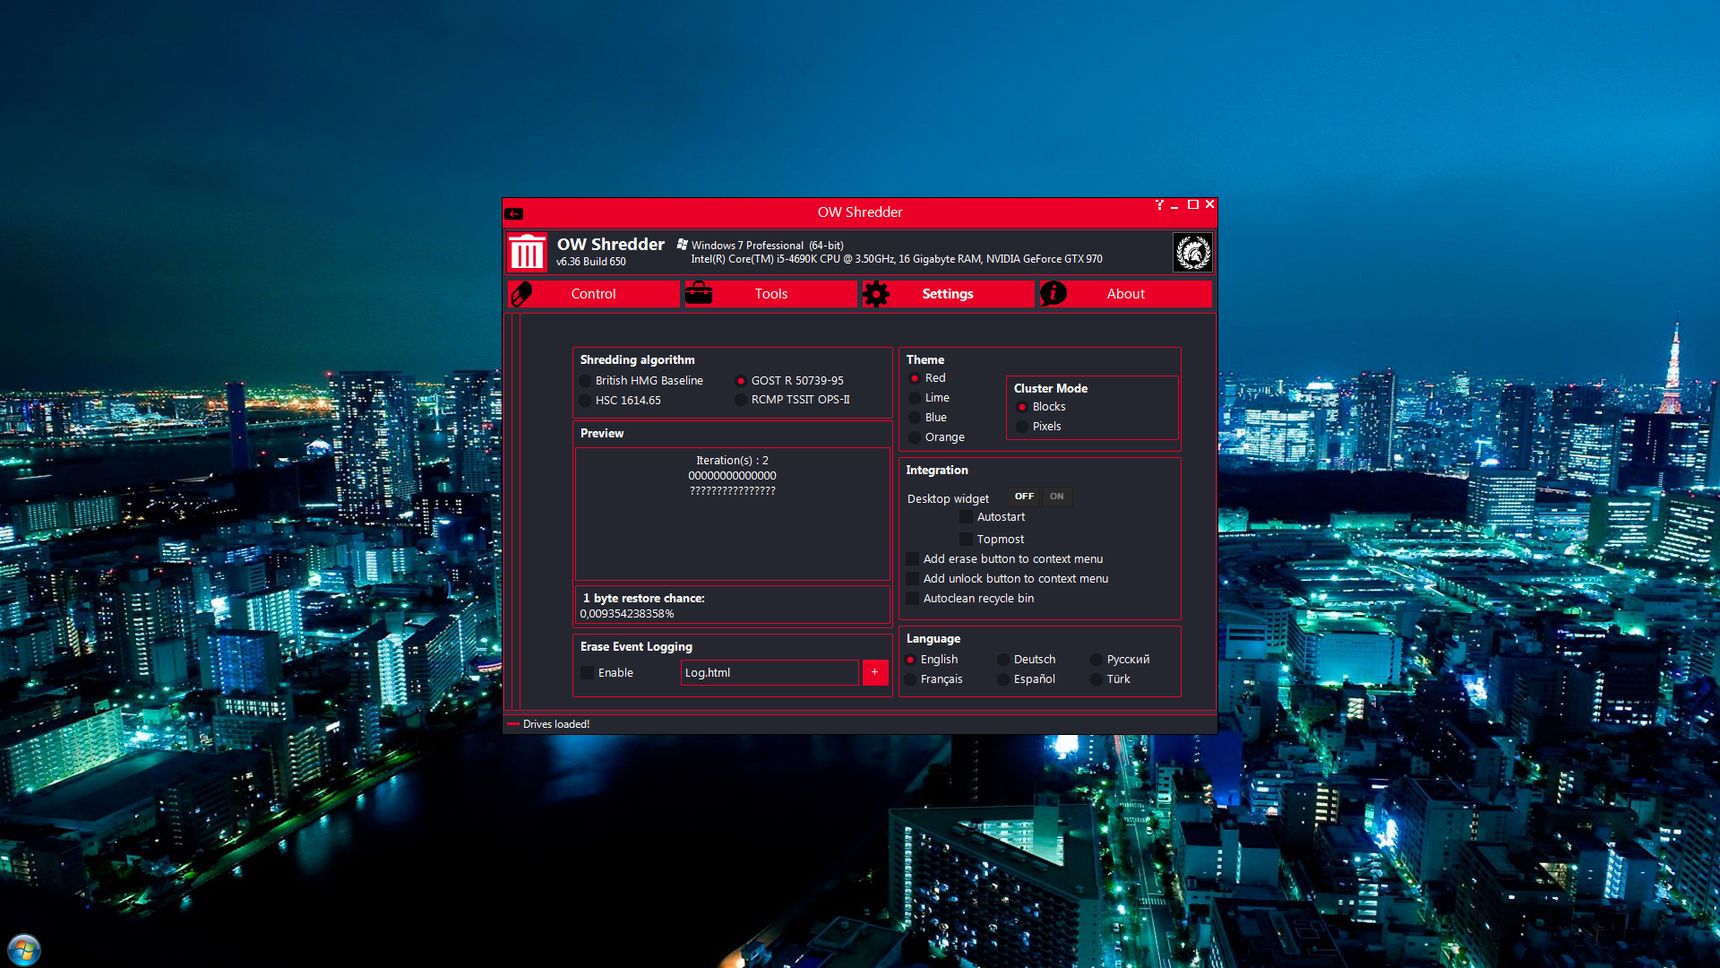Click the OW Shredder trash bin logo
This screenshot has height=968, width=1720.
point(527,252)
